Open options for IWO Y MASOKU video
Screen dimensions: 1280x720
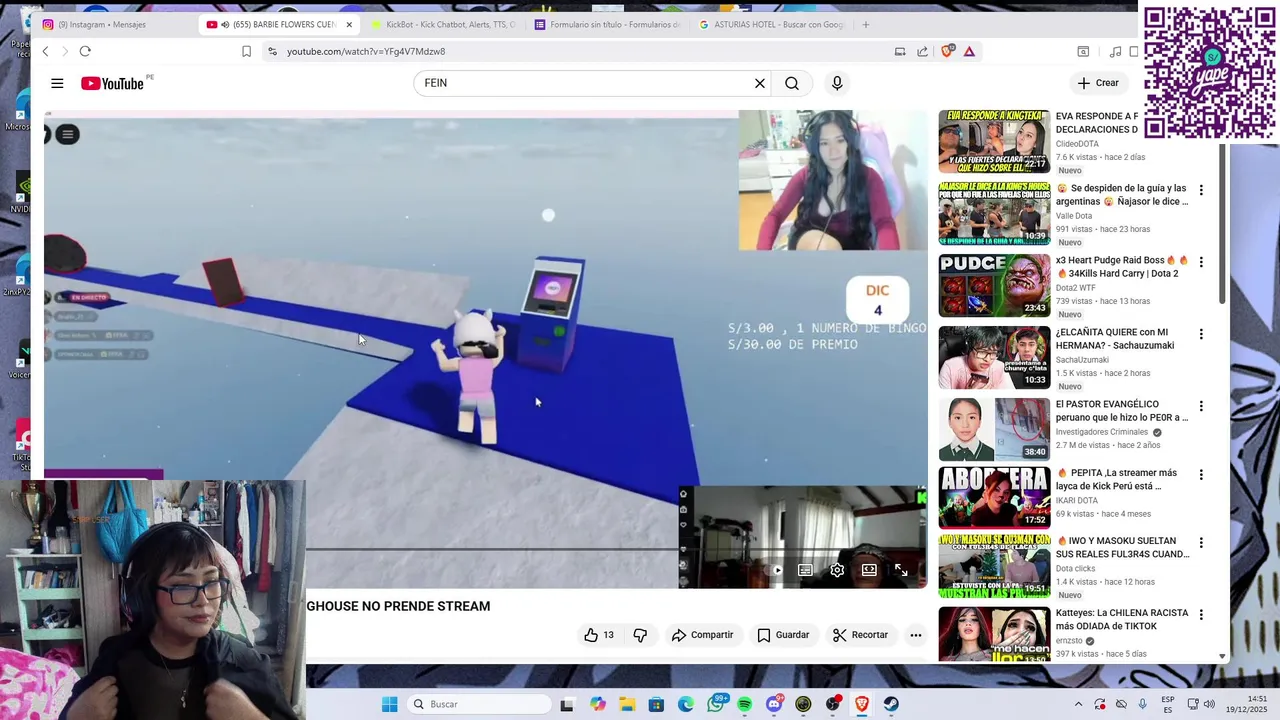pos(1201,542)
